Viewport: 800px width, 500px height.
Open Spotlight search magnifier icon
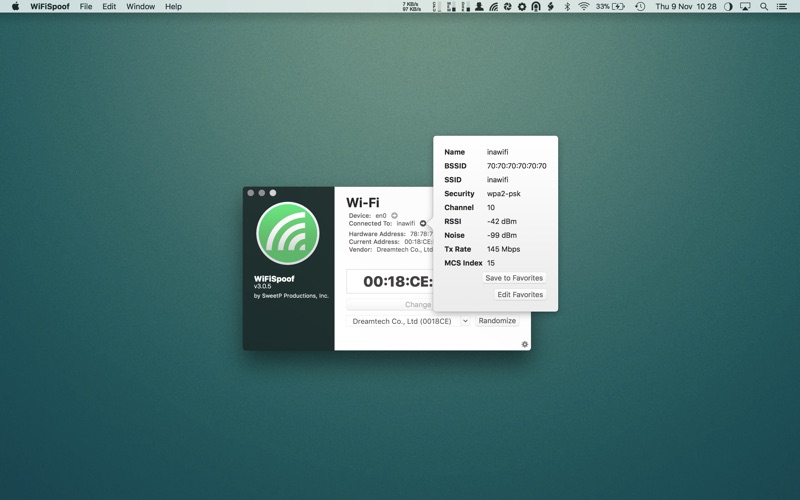coord(764,7)
